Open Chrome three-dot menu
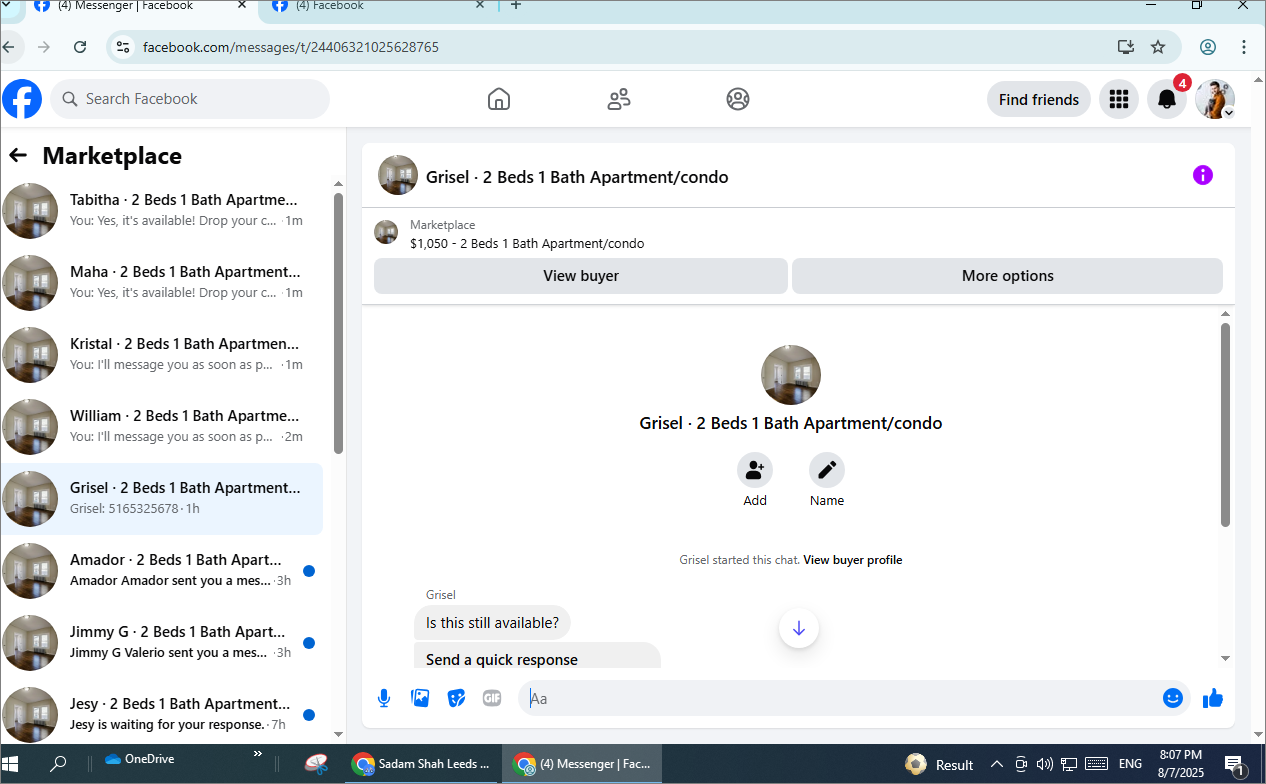 point(1244,47)
